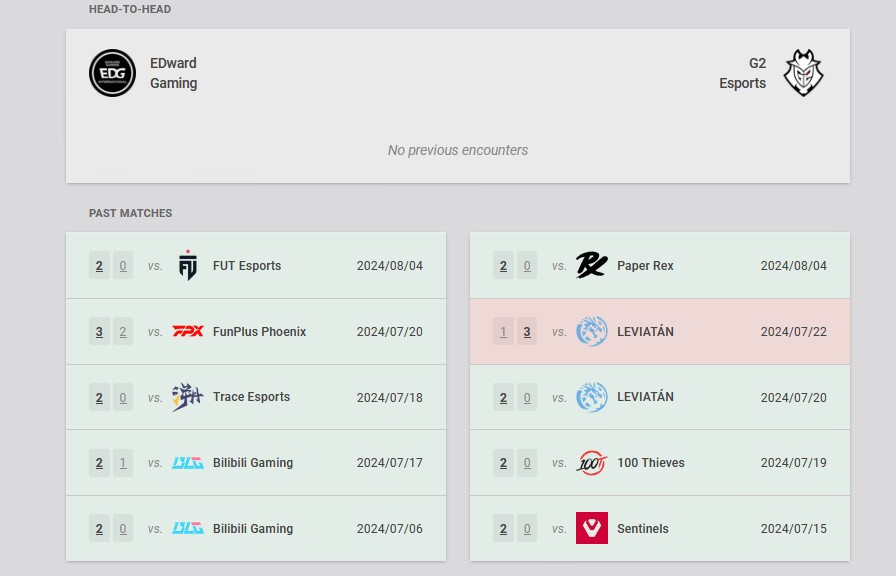Click the PAST MATCHES section heading
The height and width of the screenshot is (576, 896).
(130, 213)
